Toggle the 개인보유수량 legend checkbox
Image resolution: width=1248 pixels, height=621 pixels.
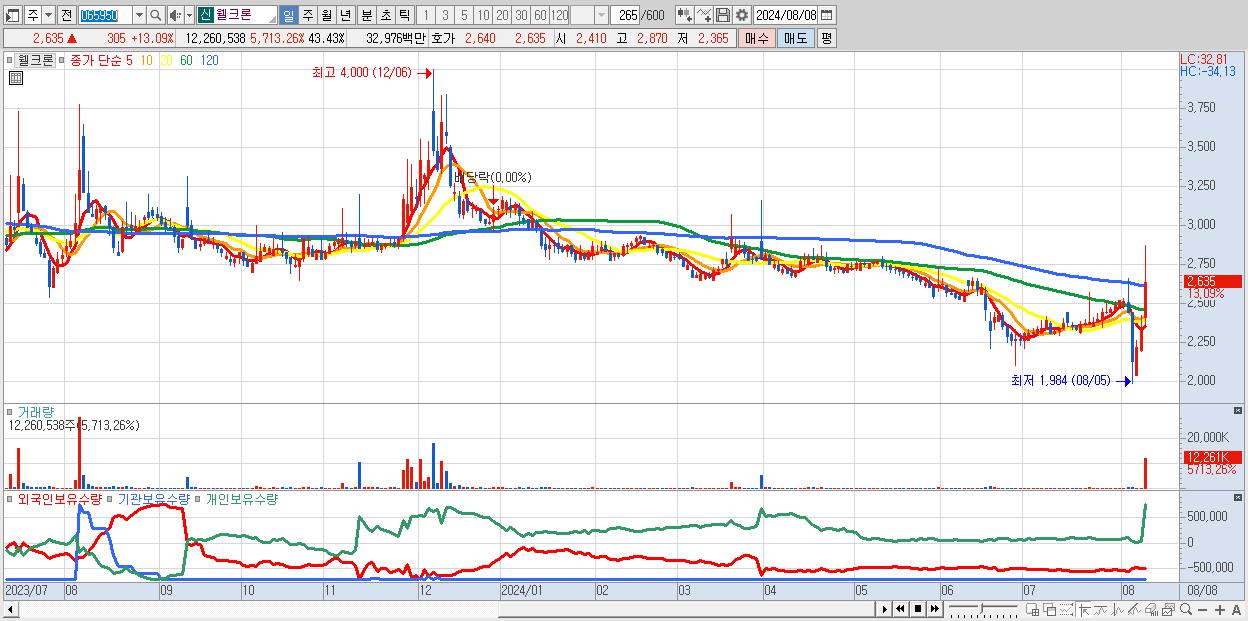pos(197,498)
